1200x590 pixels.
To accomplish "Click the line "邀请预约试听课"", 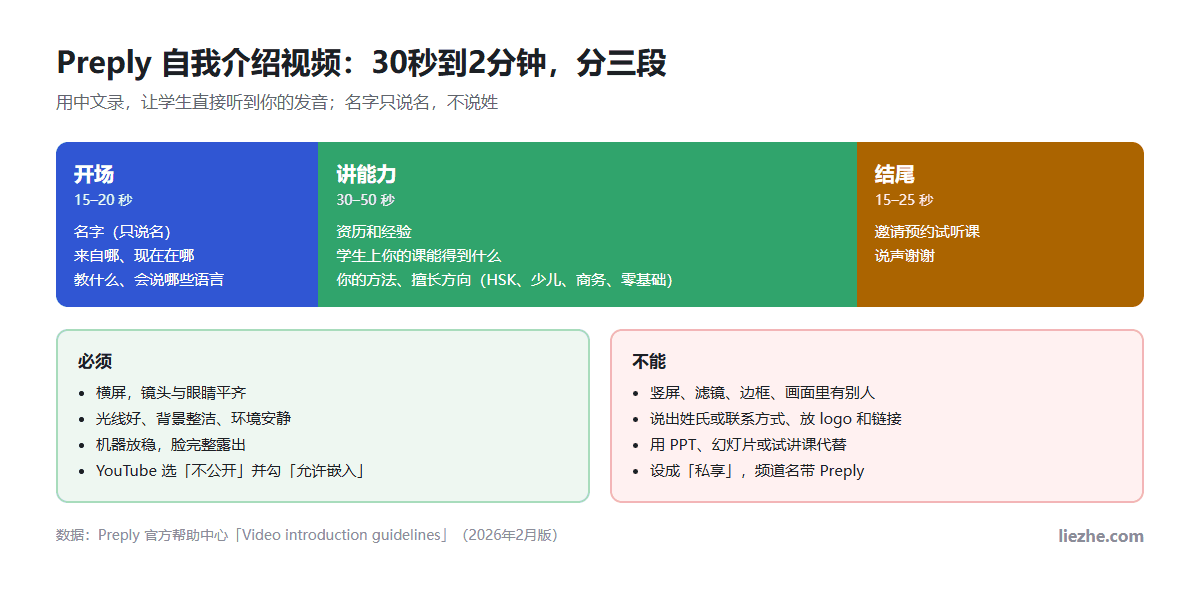I will click(x=927, y=231).
